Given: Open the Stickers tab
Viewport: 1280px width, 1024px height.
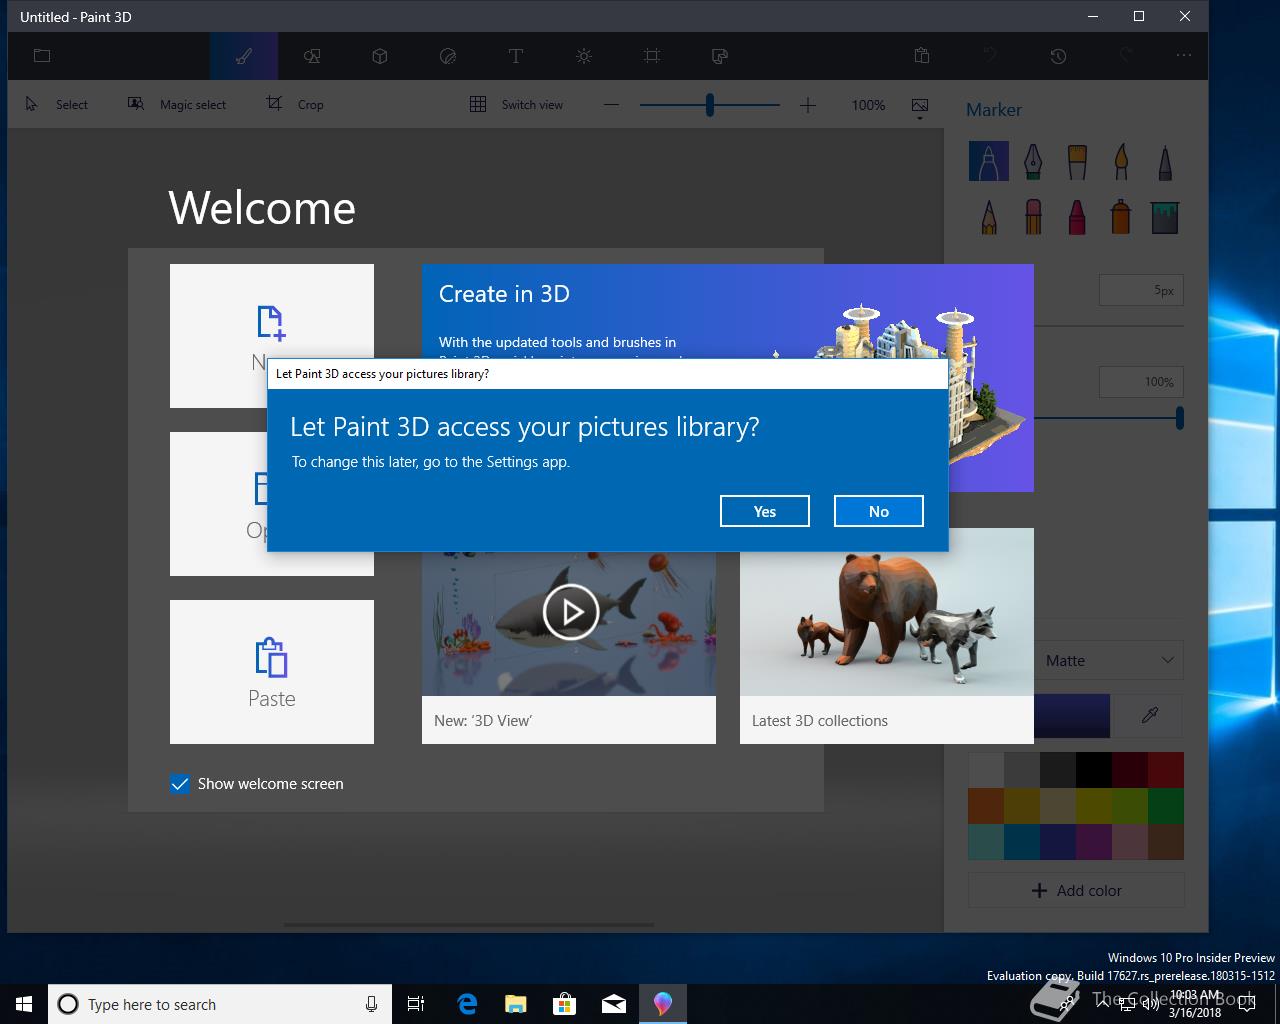Looking at the screenshot, I should [x=448, y=56].
